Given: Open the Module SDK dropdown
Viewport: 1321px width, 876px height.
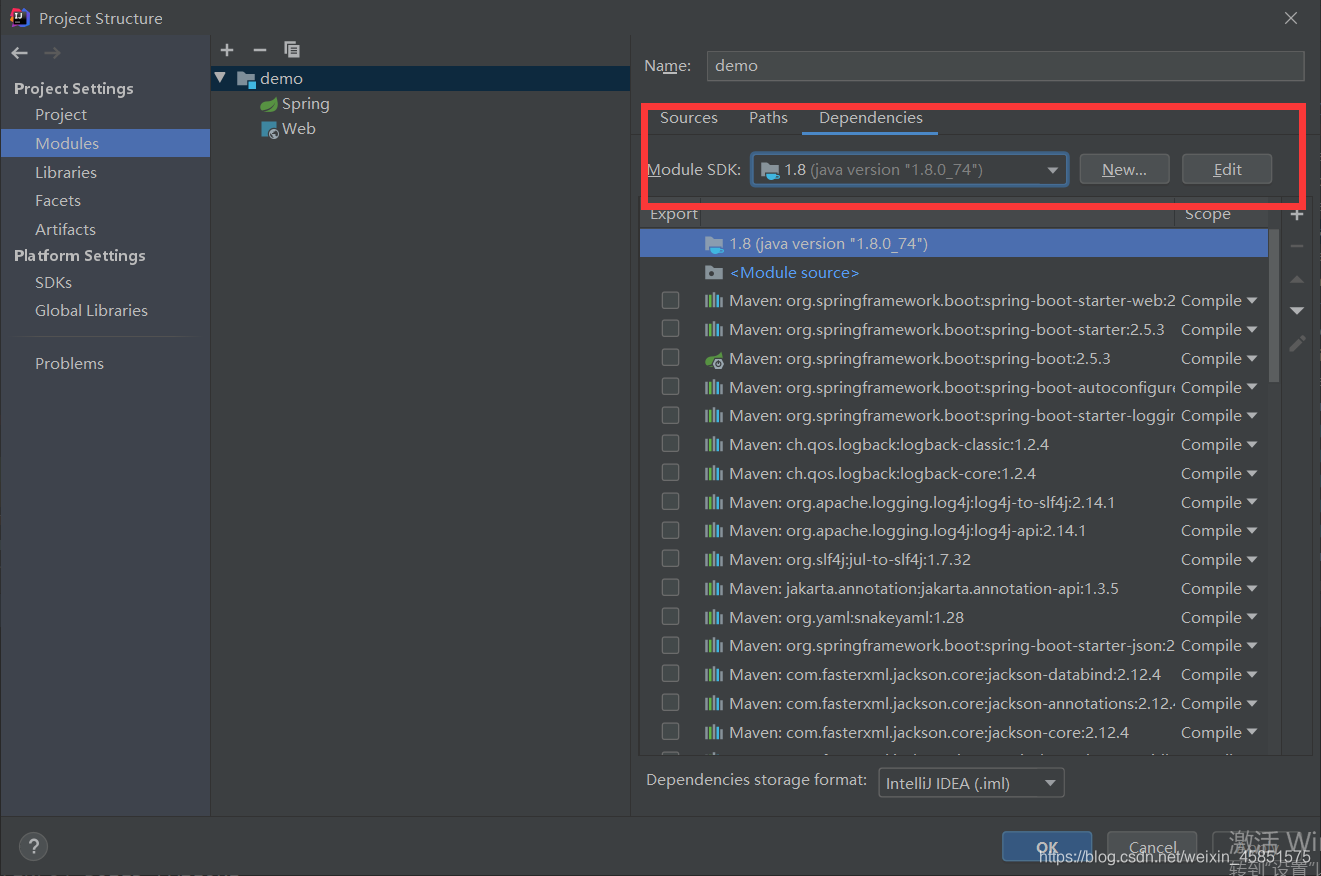Looking at the screenshot, I should click(x=909, y=170).
